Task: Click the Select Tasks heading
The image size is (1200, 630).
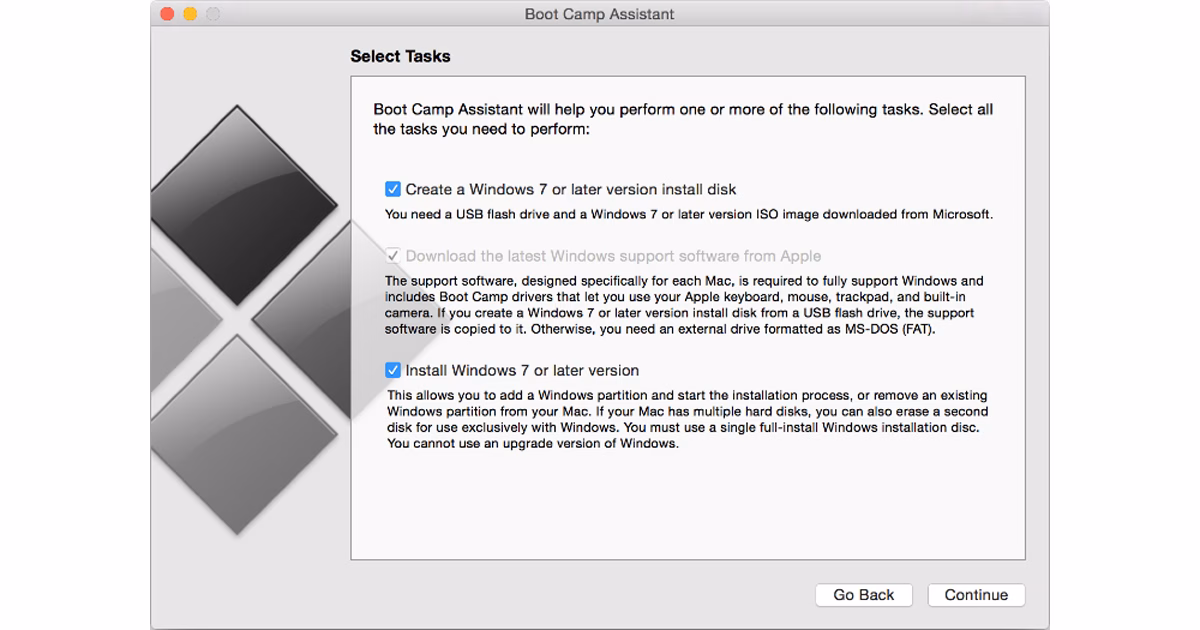Action: click(400, 56)
